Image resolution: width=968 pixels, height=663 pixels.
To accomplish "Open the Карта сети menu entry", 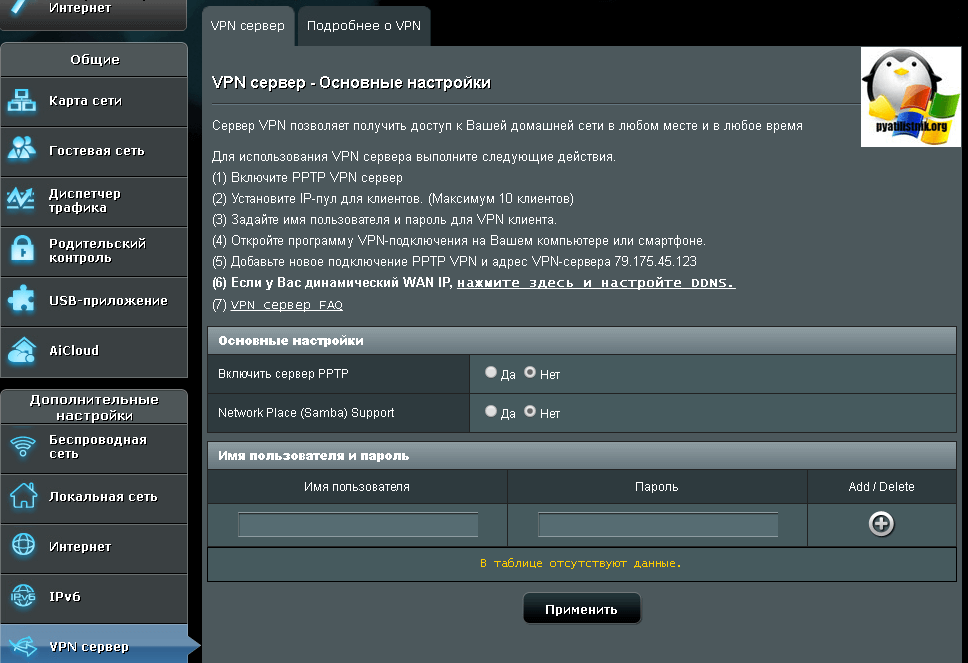I will tap(94, 101).
